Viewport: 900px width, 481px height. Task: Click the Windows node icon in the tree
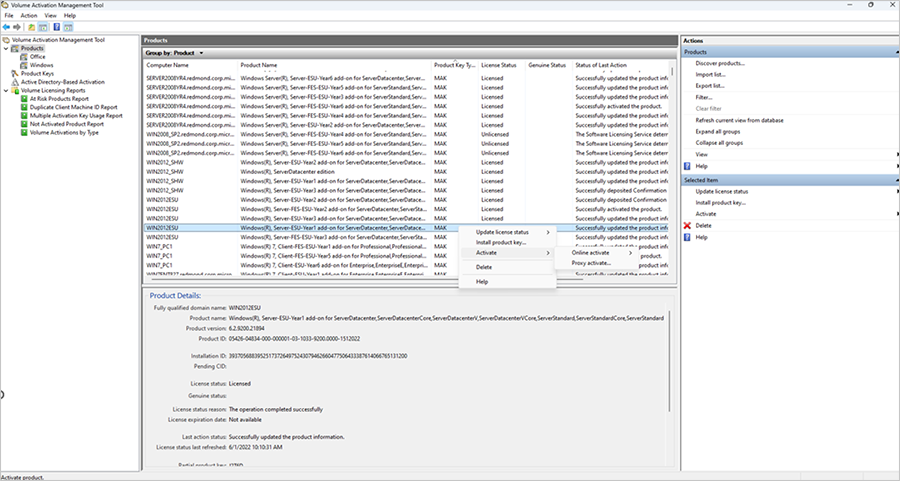tap(24, 65)
